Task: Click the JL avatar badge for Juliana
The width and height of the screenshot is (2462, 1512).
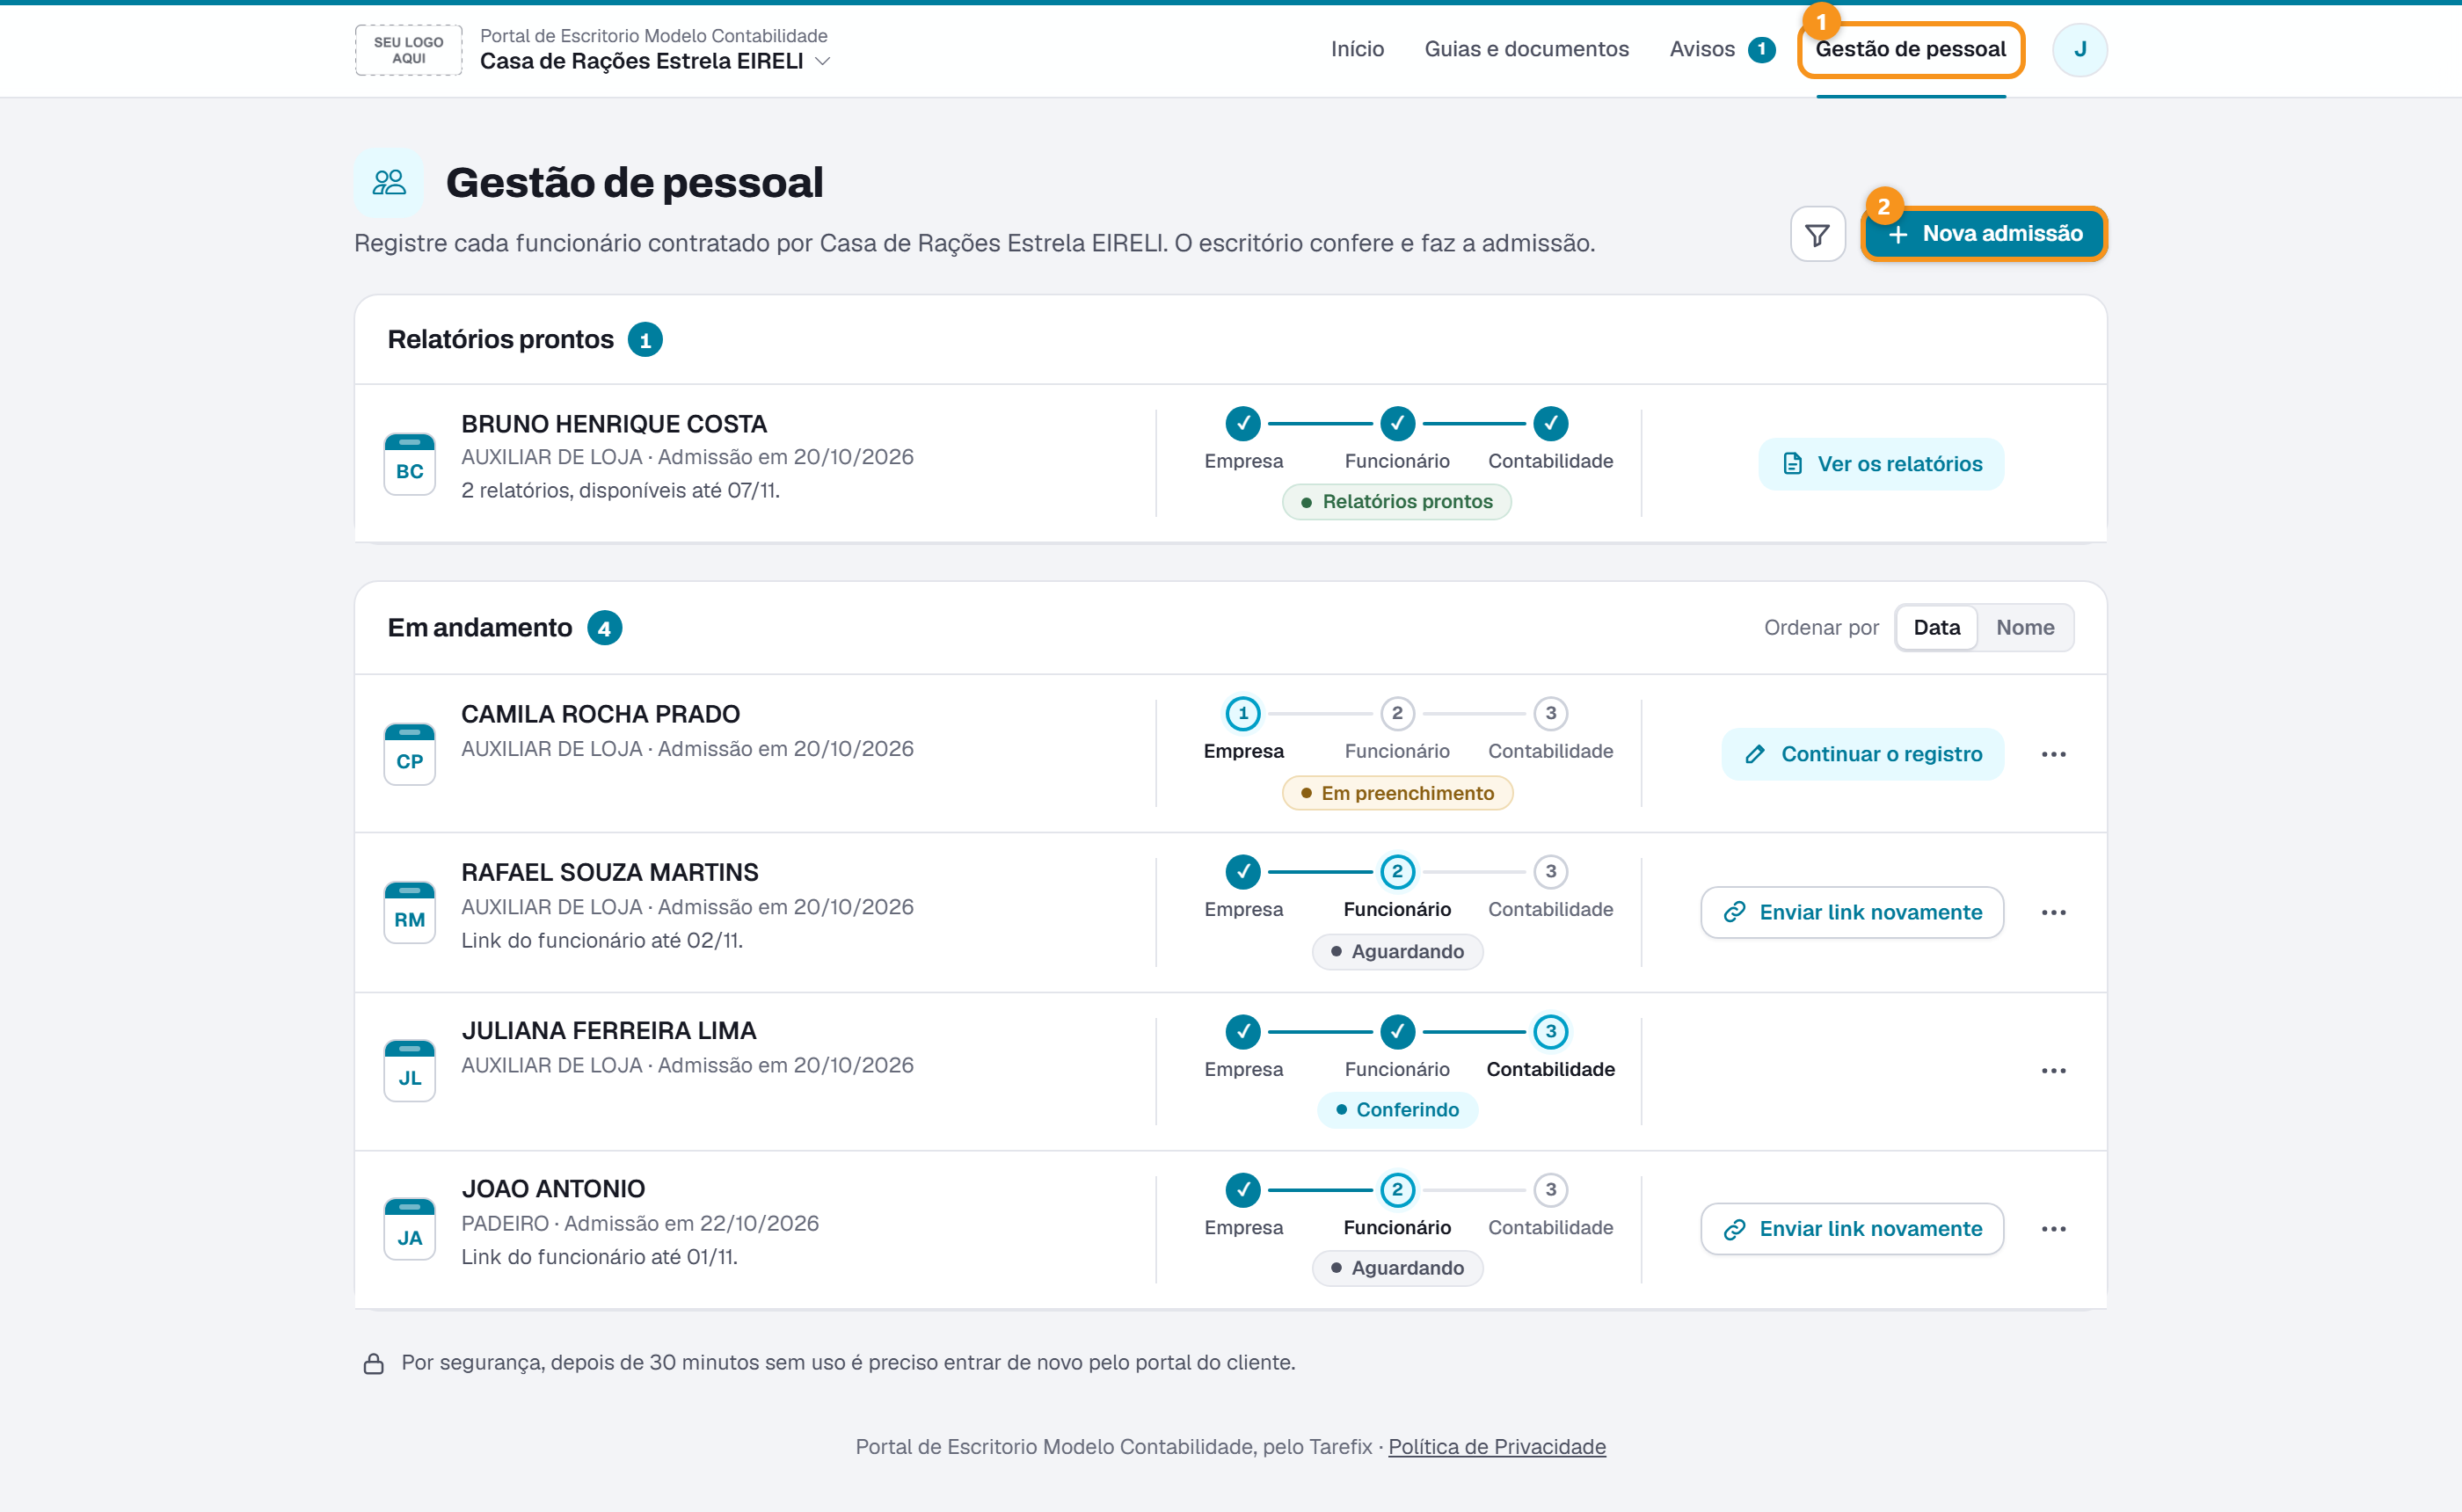Action: (x=409, y=1070)
